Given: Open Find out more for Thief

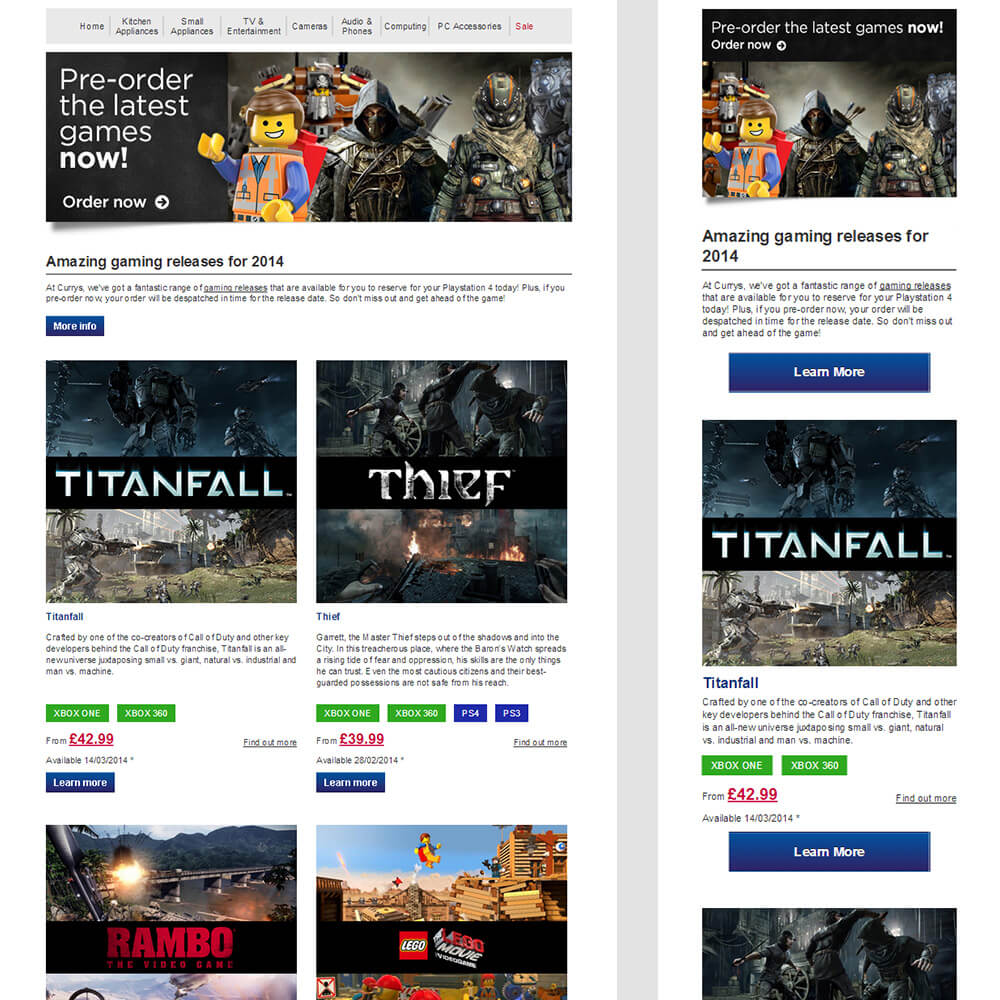Looking at the screenshot, I should [x=540, y=742].
